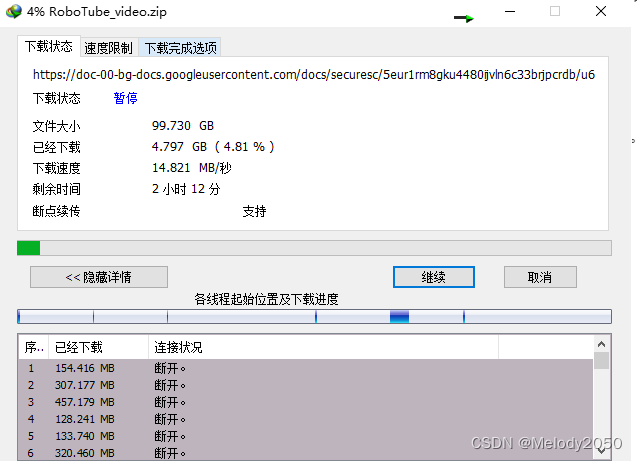Click the 剩余时间 label
The width and height of the screenshot is (637, 461).
tap(56, 189)
